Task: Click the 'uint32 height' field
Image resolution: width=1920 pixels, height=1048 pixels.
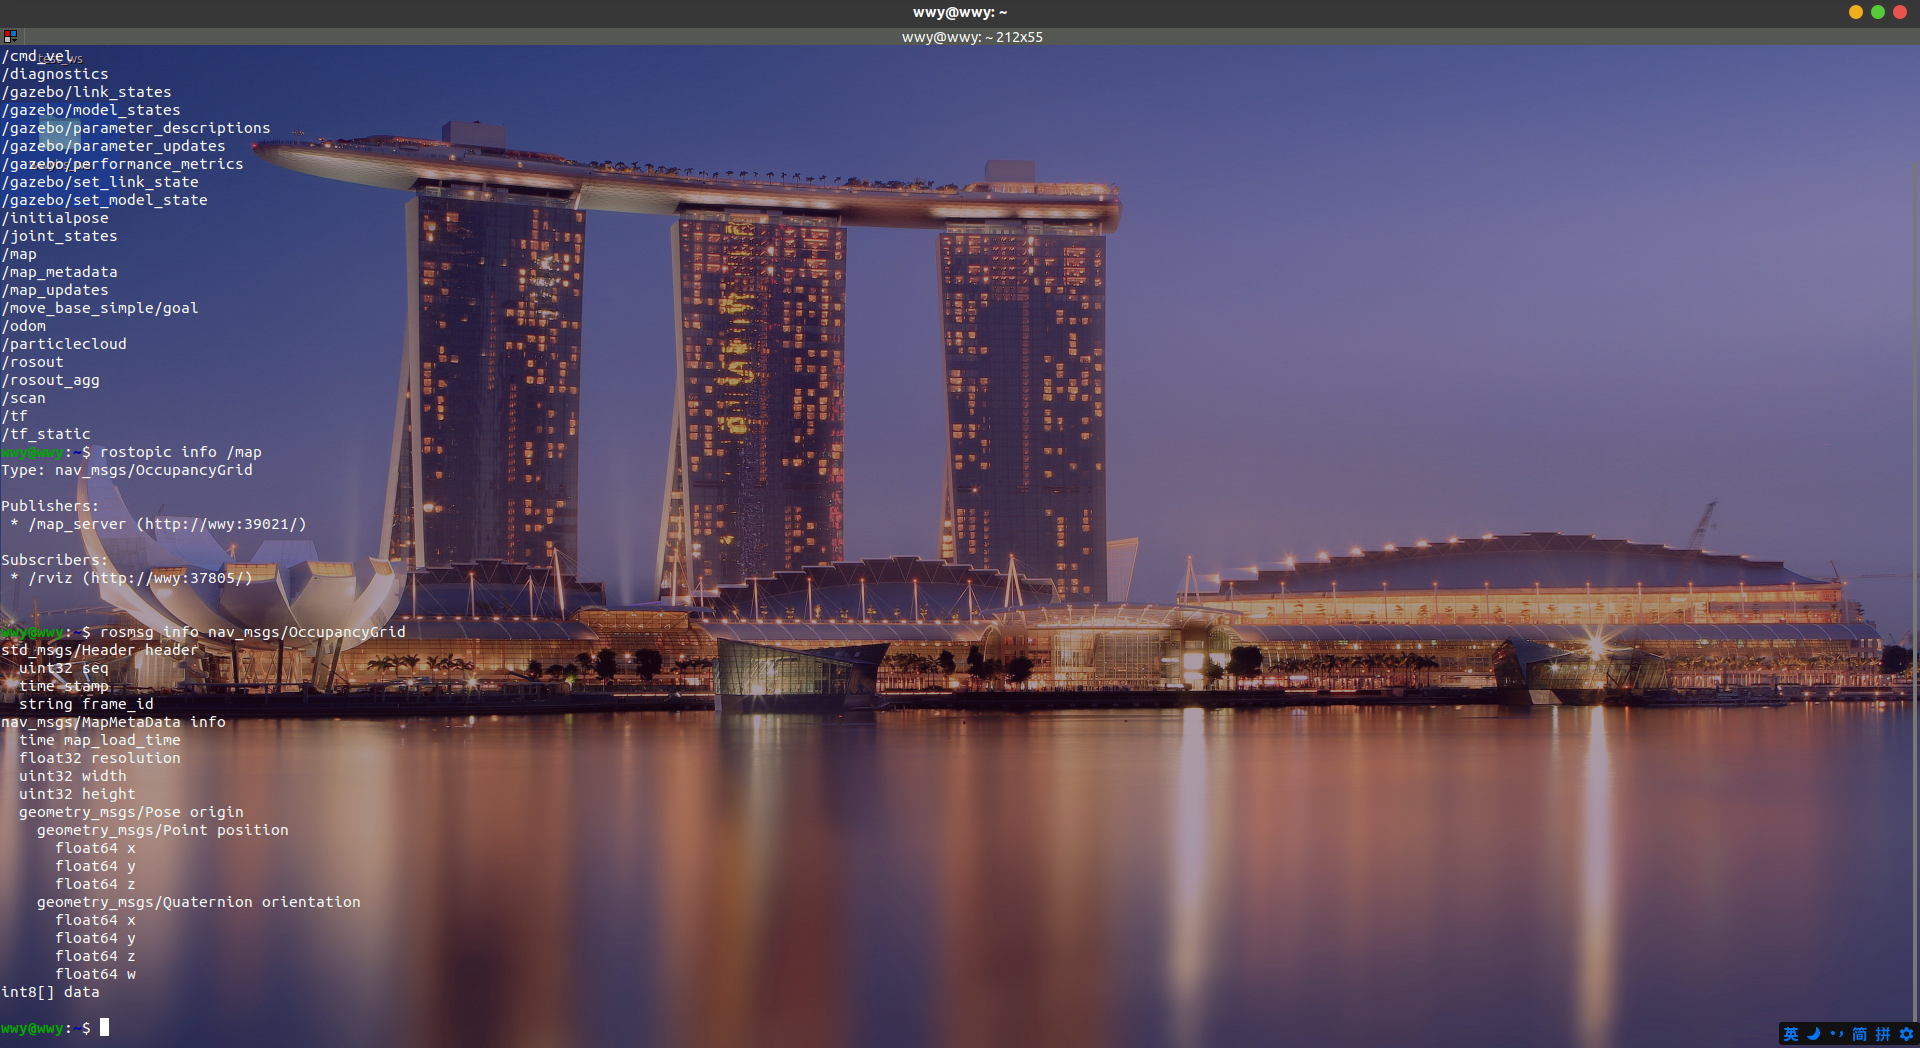Action: 77,794
